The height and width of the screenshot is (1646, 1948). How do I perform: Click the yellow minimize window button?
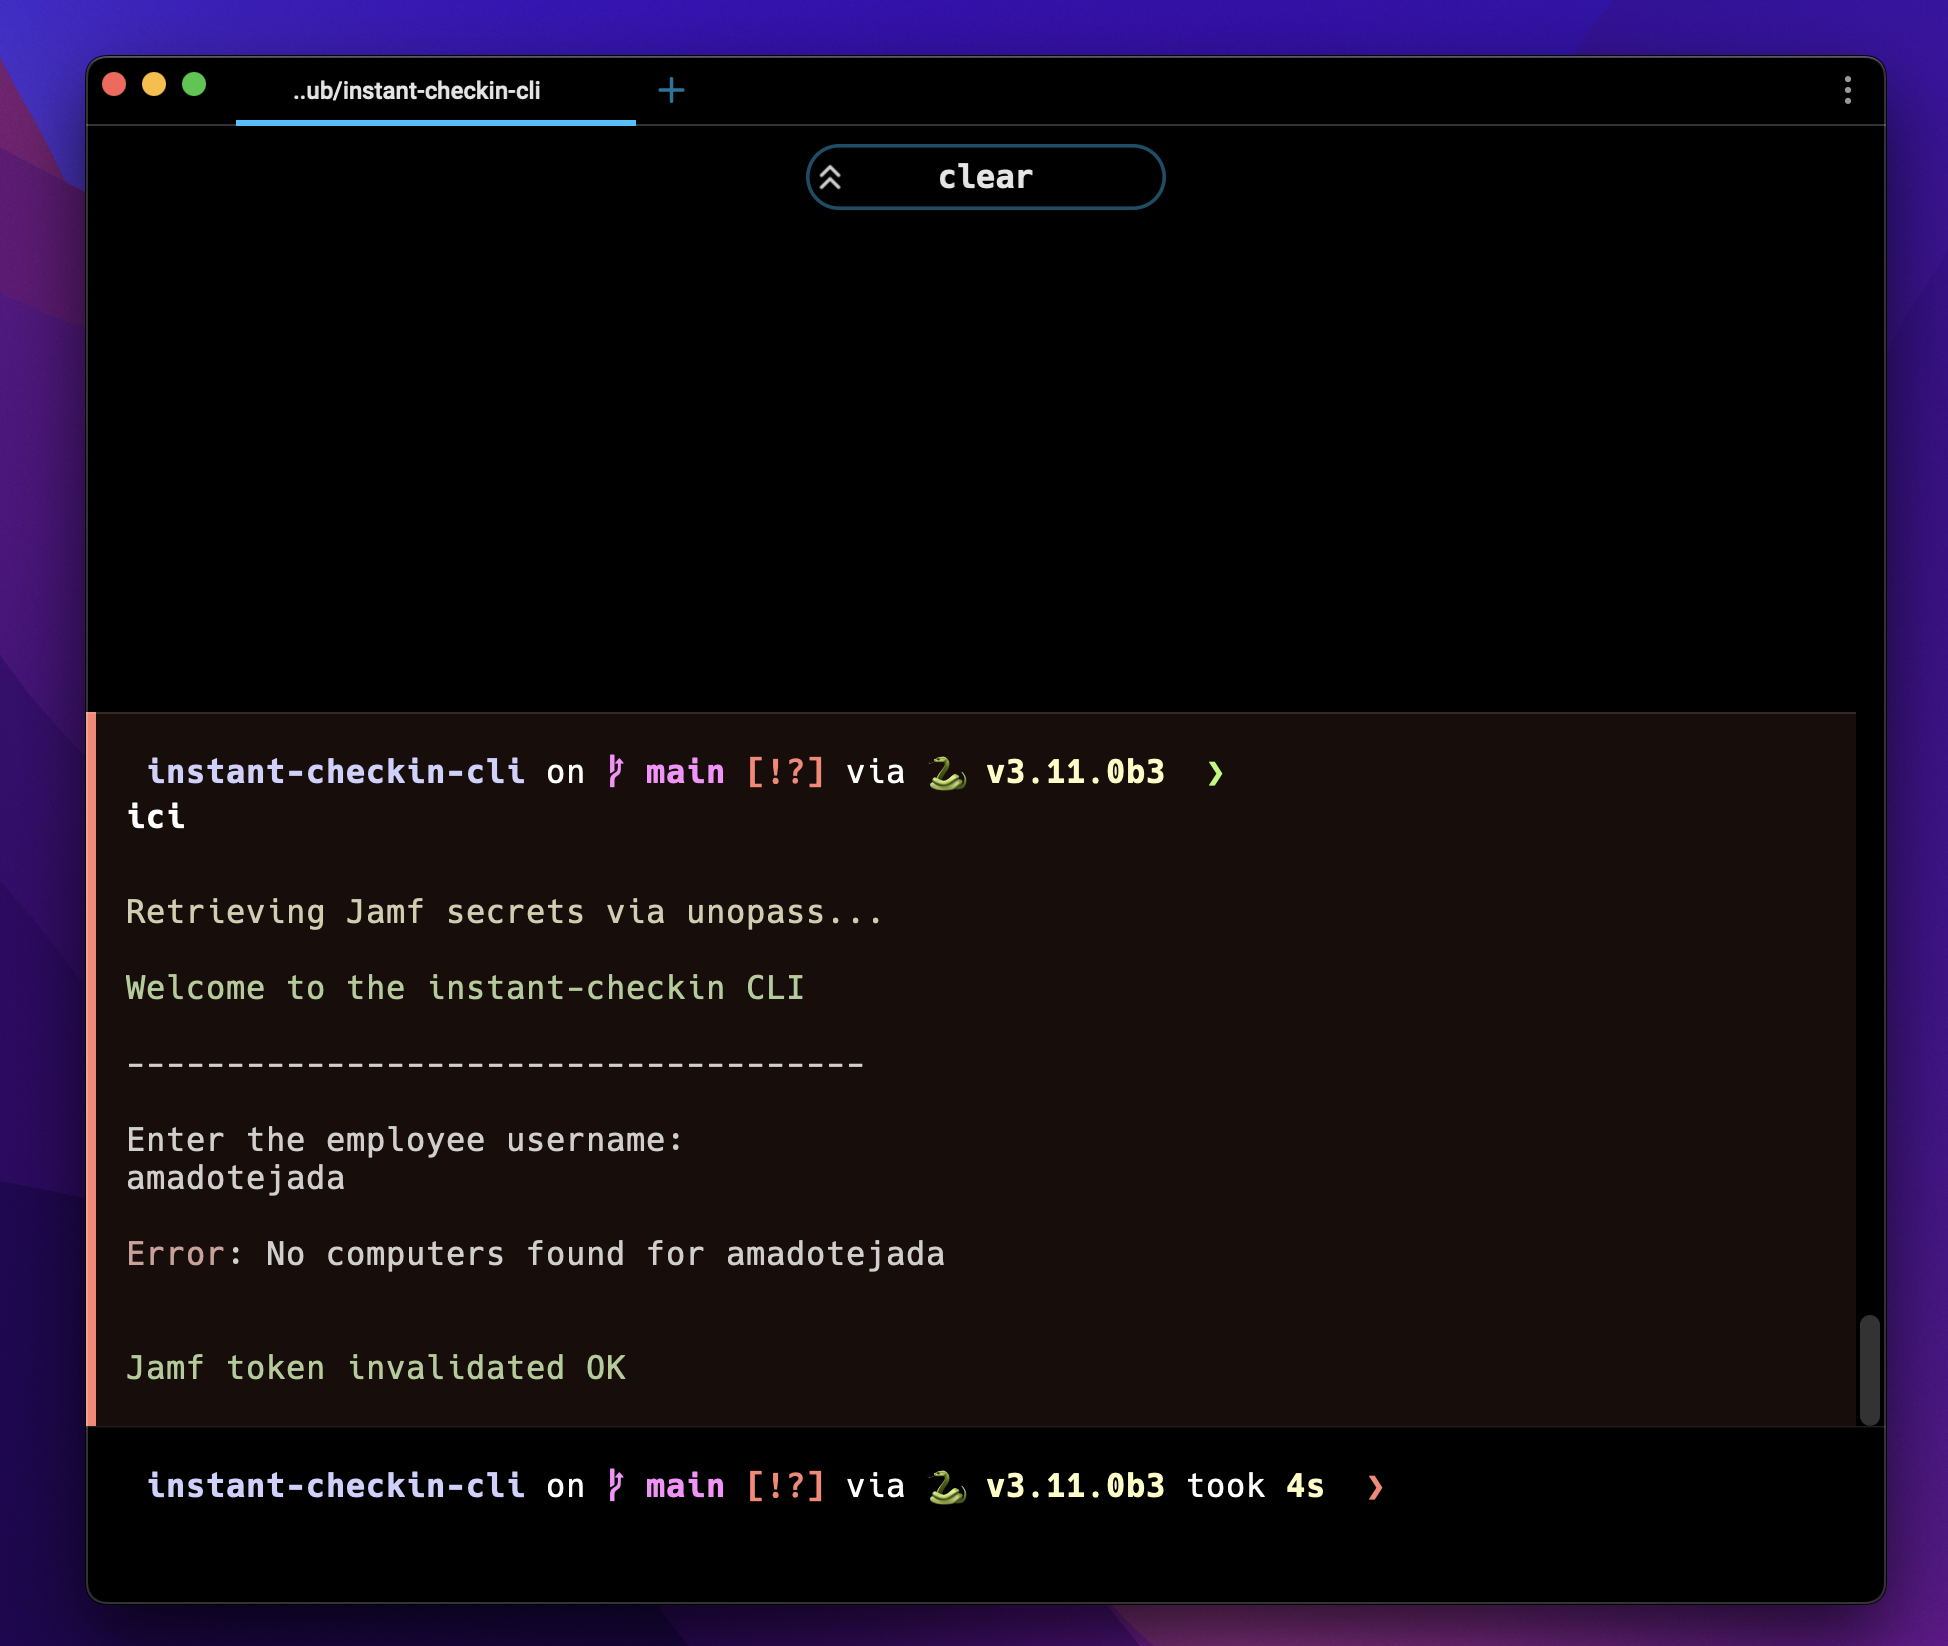(x=154, y=85)
